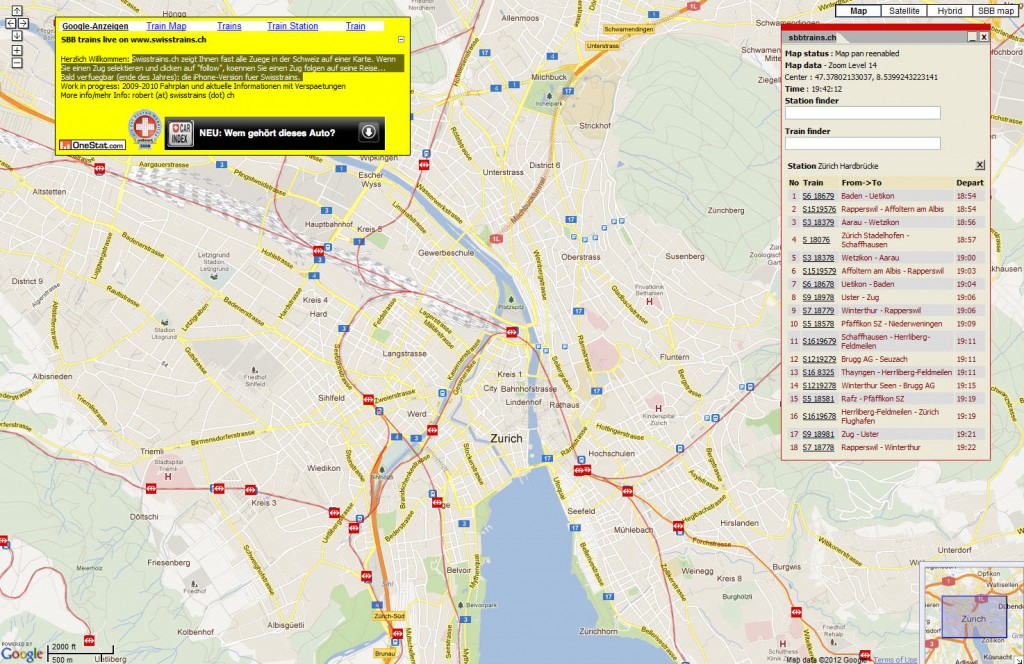Follow train S6 18679 to Baden - Uetikon
The width and height of the screenshot is (1024, 664).
point(820,196)
